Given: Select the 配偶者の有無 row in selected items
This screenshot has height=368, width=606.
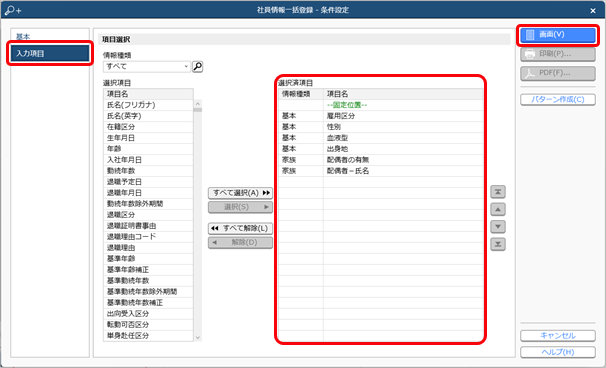Looking at the screenshot, I should (381, 160).
